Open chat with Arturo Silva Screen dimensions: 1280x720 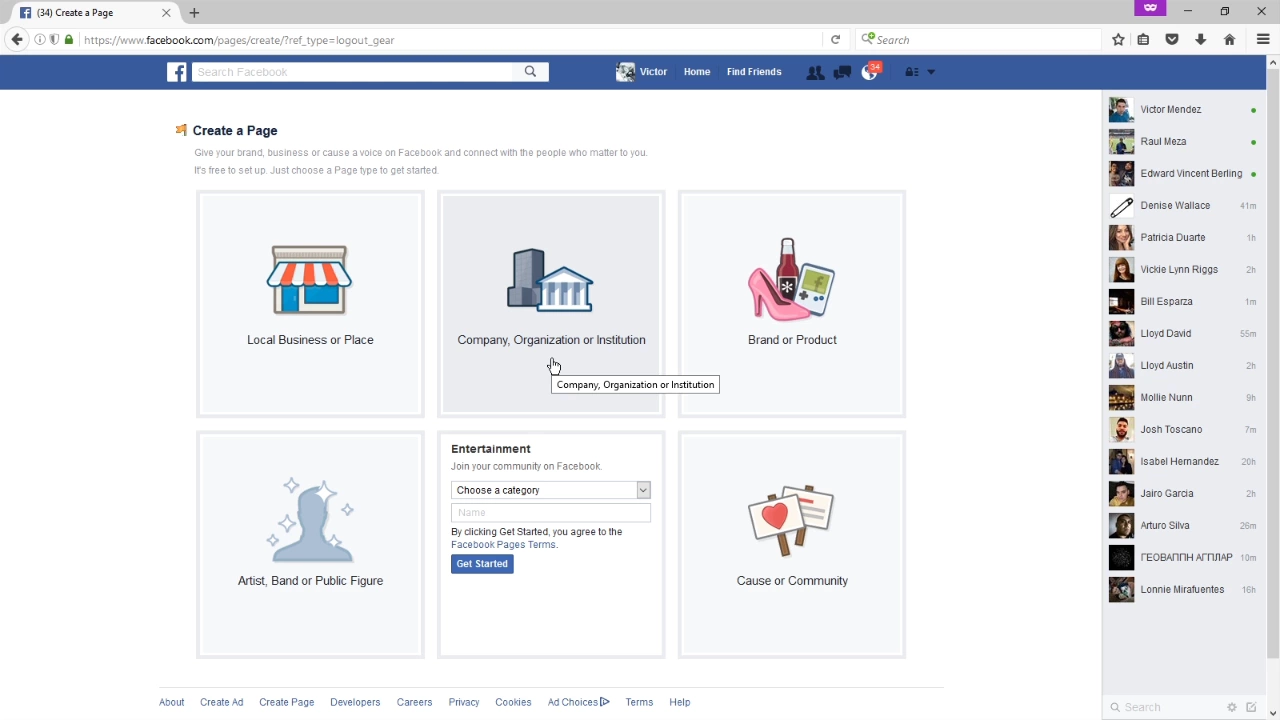click(x=1184, y=526)
